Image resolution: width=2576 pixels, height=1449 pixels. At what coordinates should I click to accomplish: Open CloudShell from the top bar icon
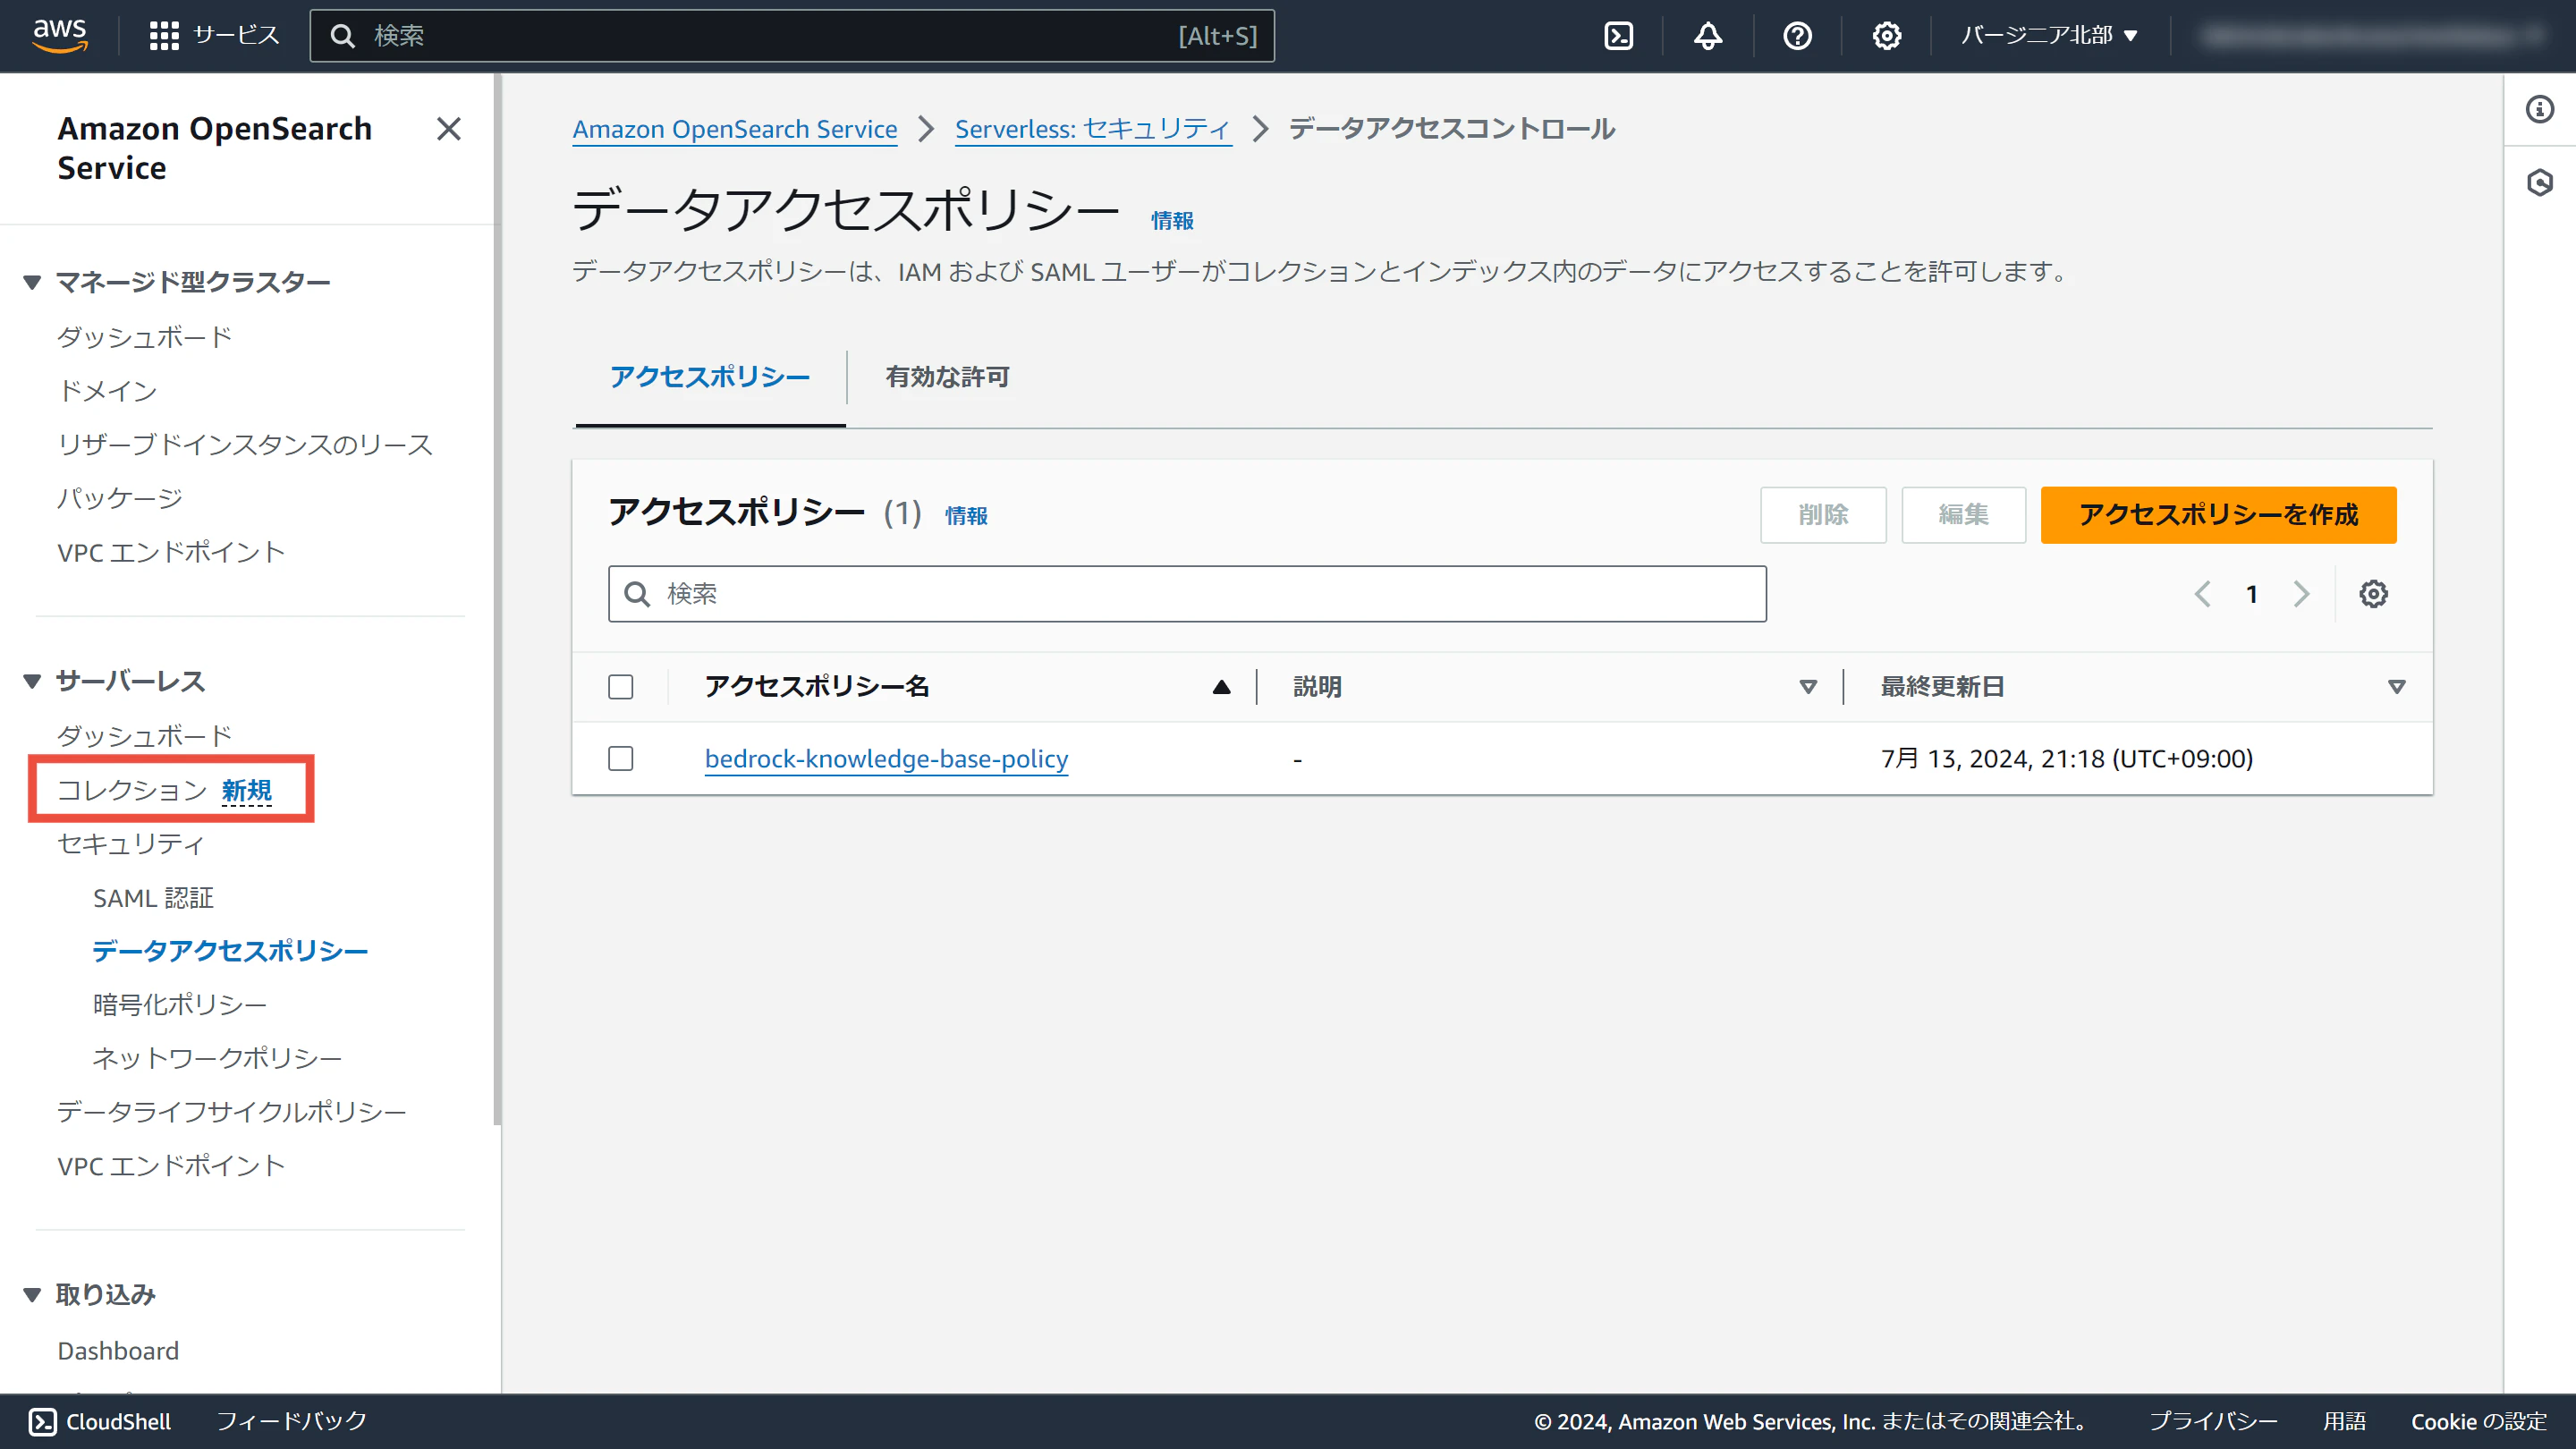[1618, 36]
